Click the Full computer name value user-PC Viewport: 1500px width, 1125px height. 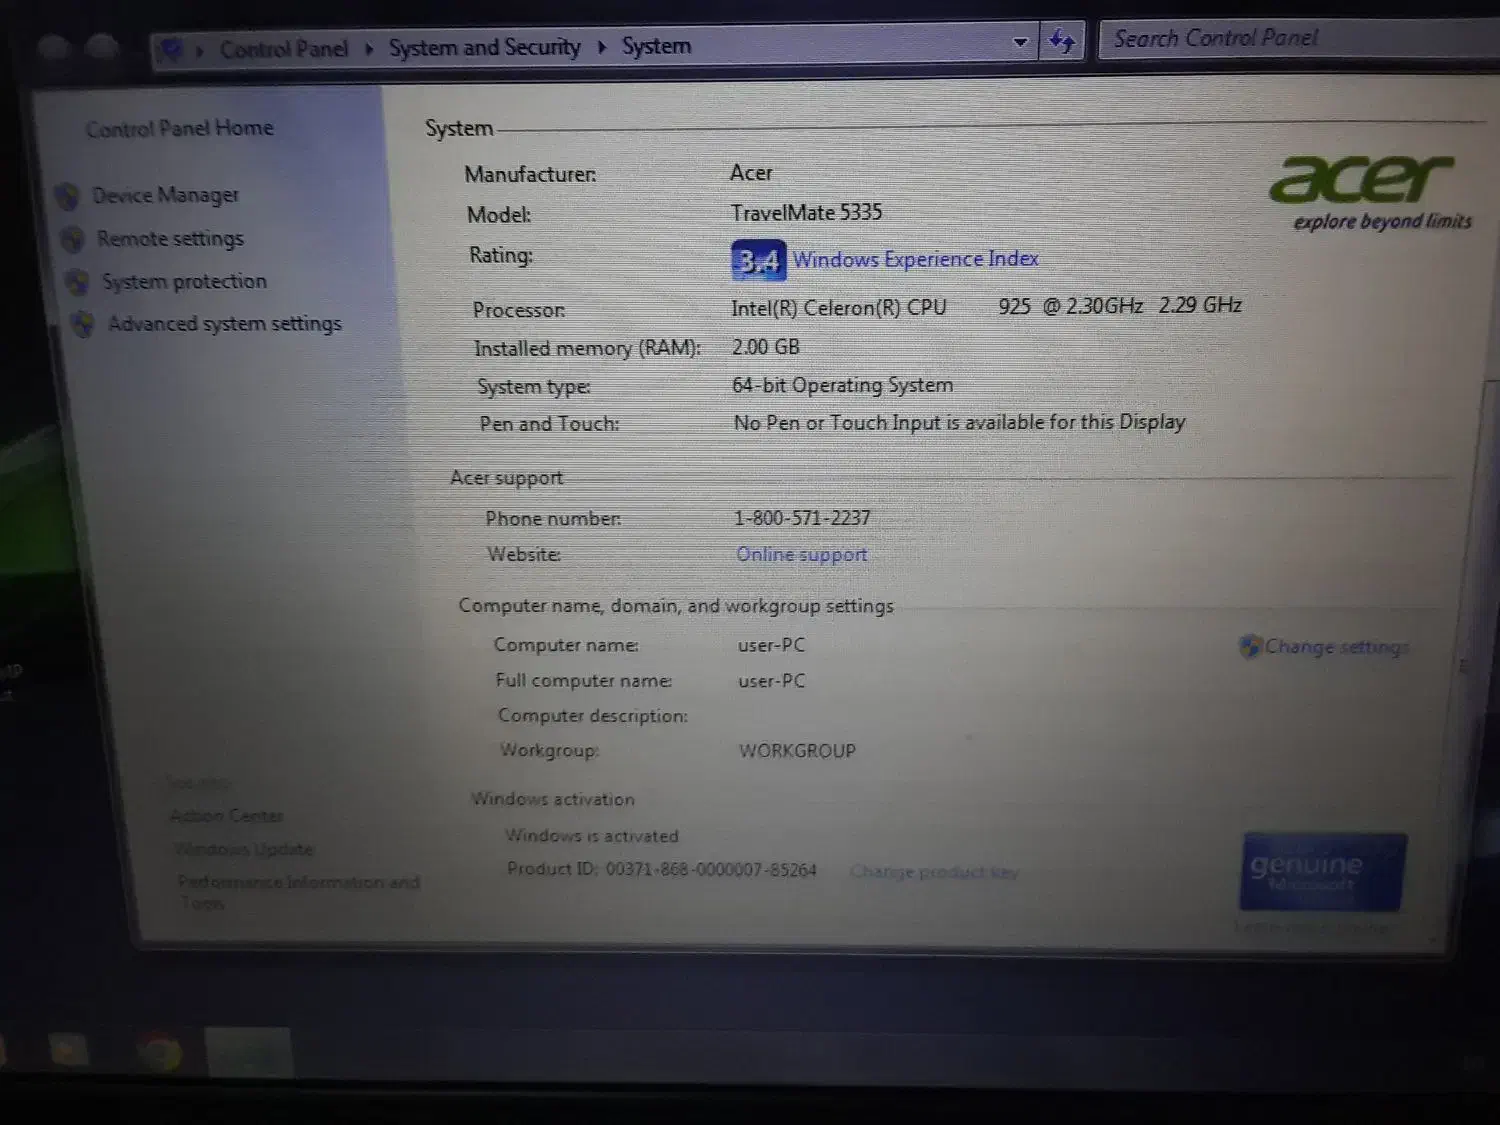click(x=771, y=681)
